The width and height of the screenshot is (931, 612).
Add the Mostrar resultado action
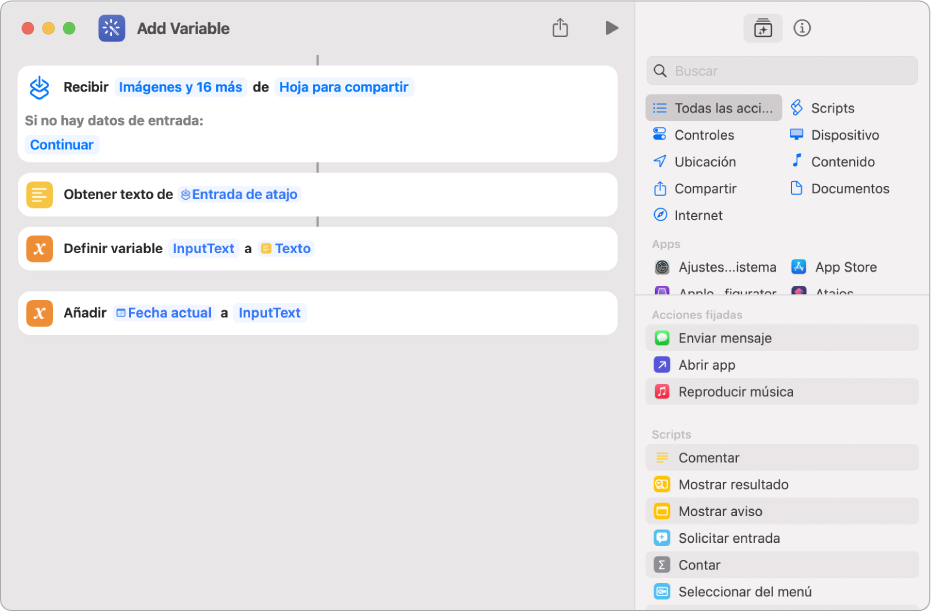(x=782, y=484)
